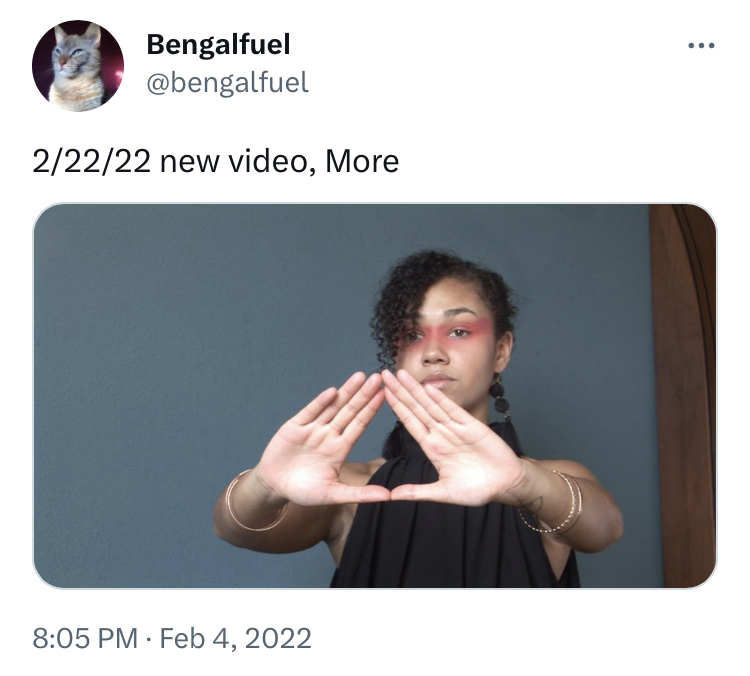Open the tweet's video preview image
This screenshot has width=750, height=676.
pyautogui.click(x=375, y=396)
